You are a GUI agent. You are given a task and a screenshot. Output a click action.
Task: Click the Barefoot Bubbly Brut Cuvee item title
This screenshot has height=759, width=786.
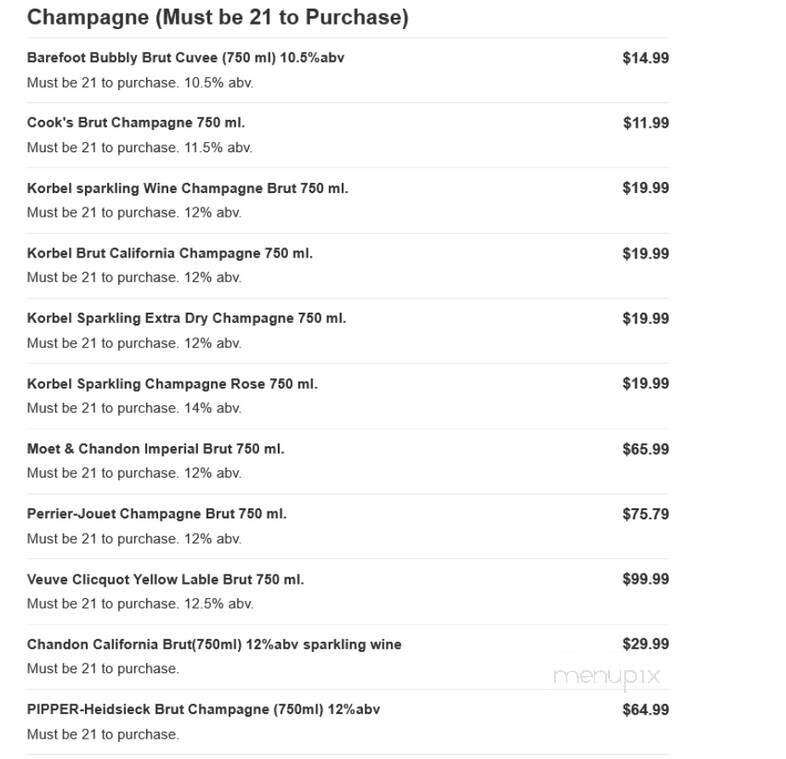(186, 58)
